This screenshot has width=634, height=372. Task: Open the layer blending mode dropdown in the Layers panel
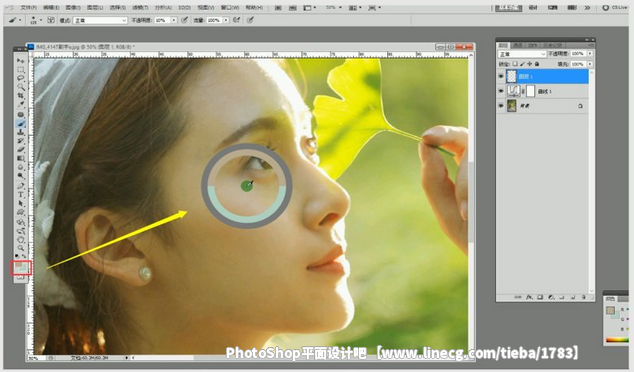coord(522,54)
